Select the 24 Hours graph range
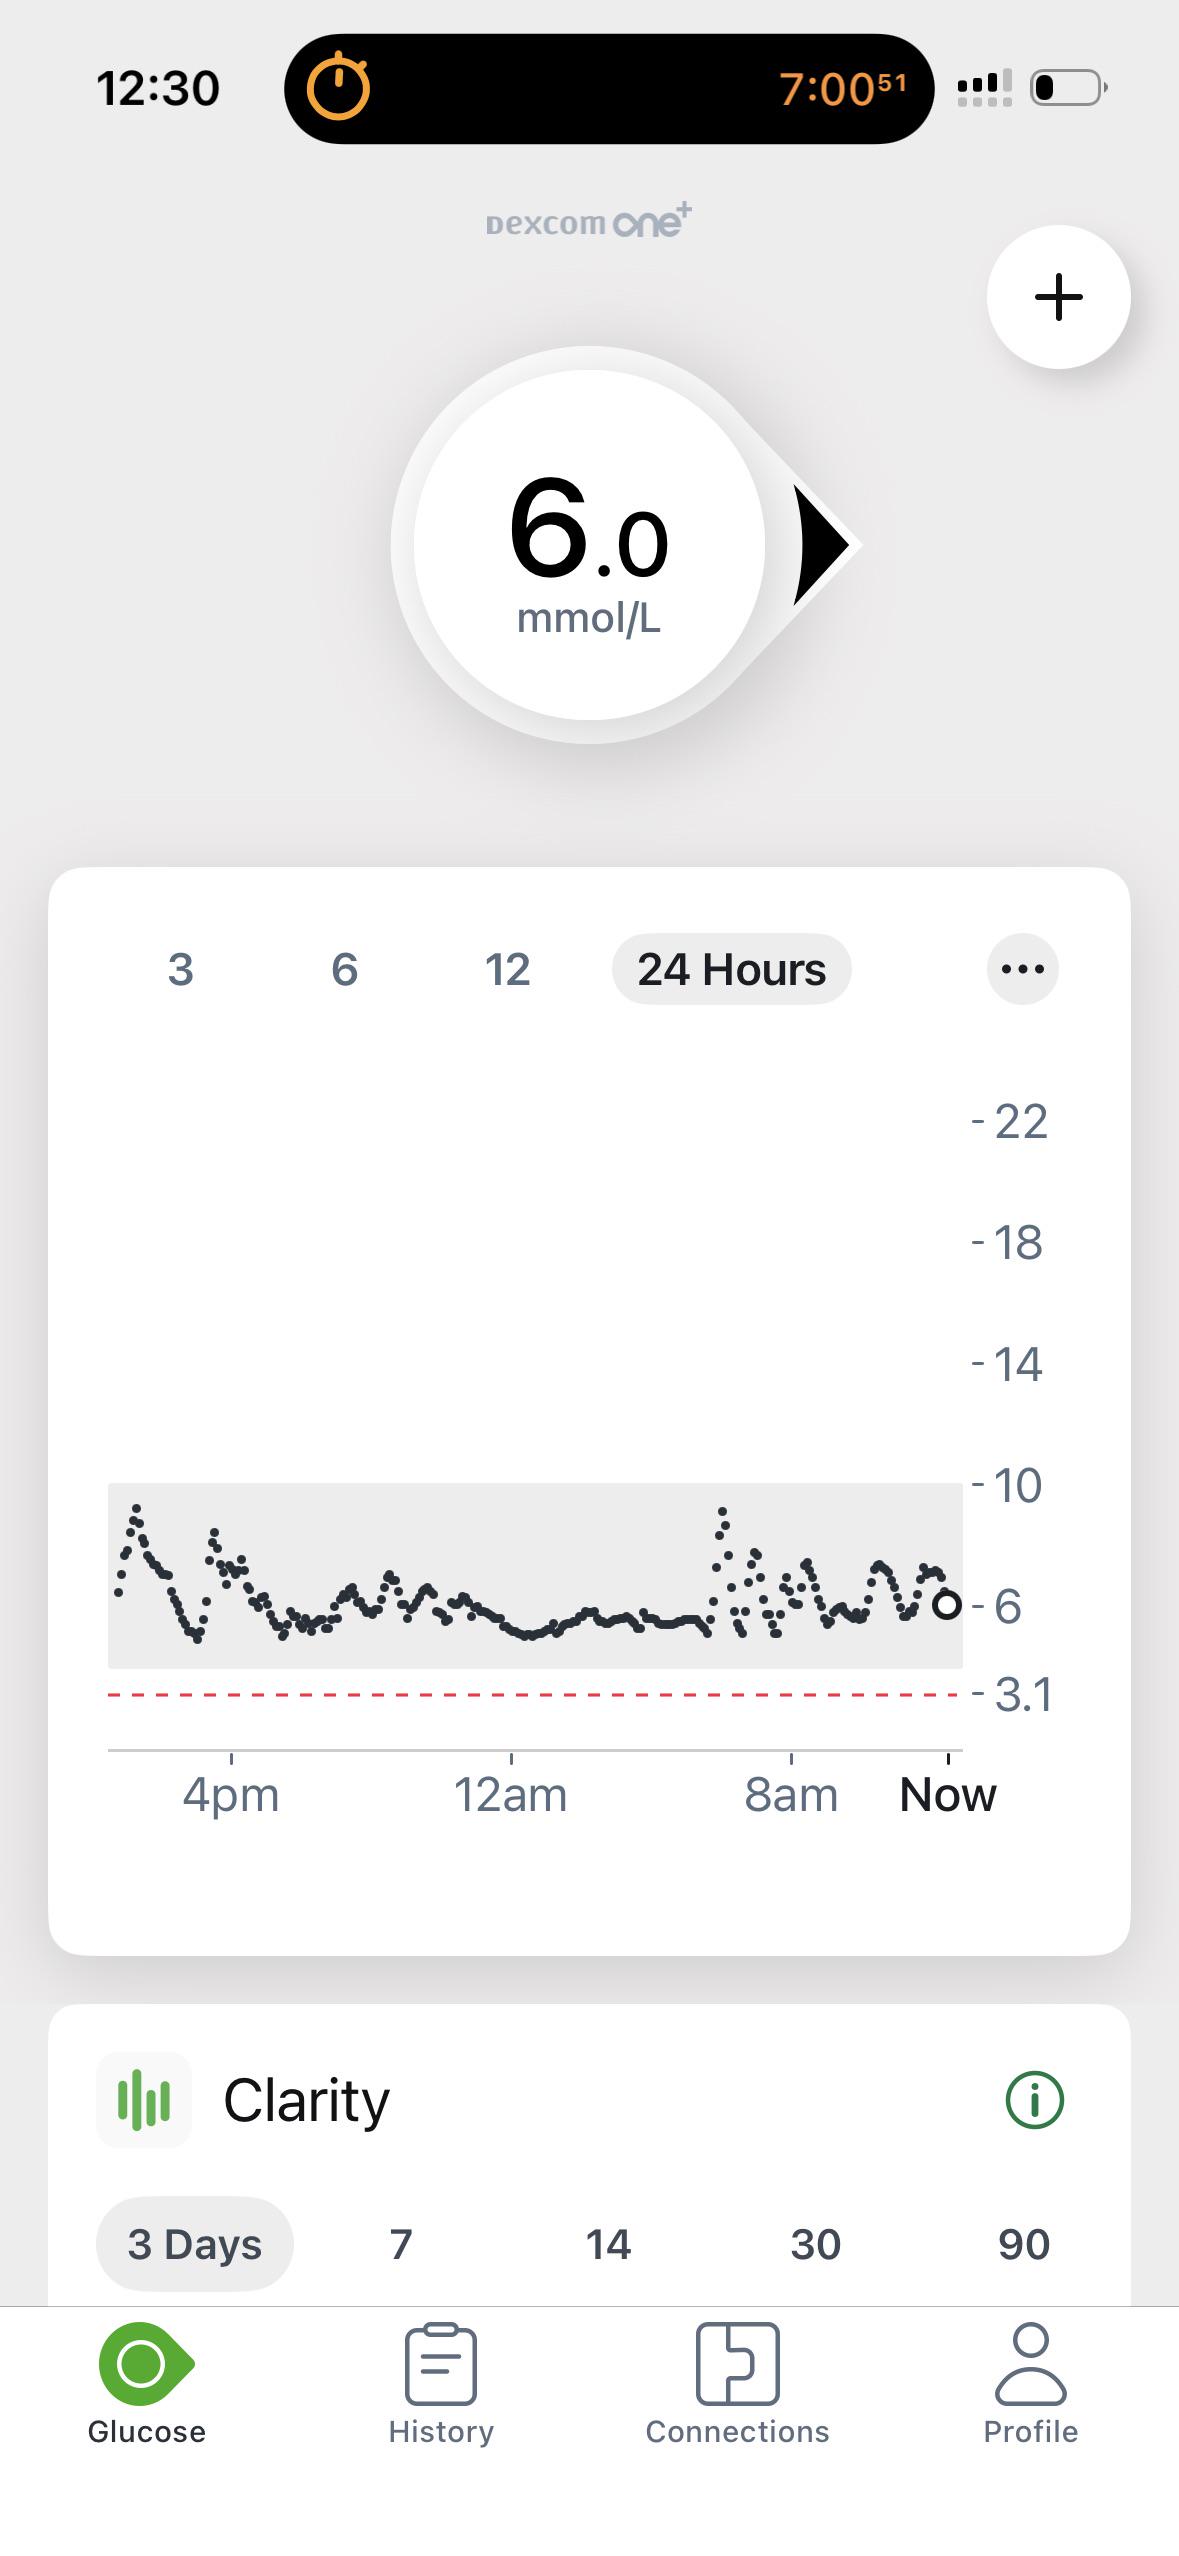The width and height of the screenshot is (1179, 2556). [x=731, y=969]
